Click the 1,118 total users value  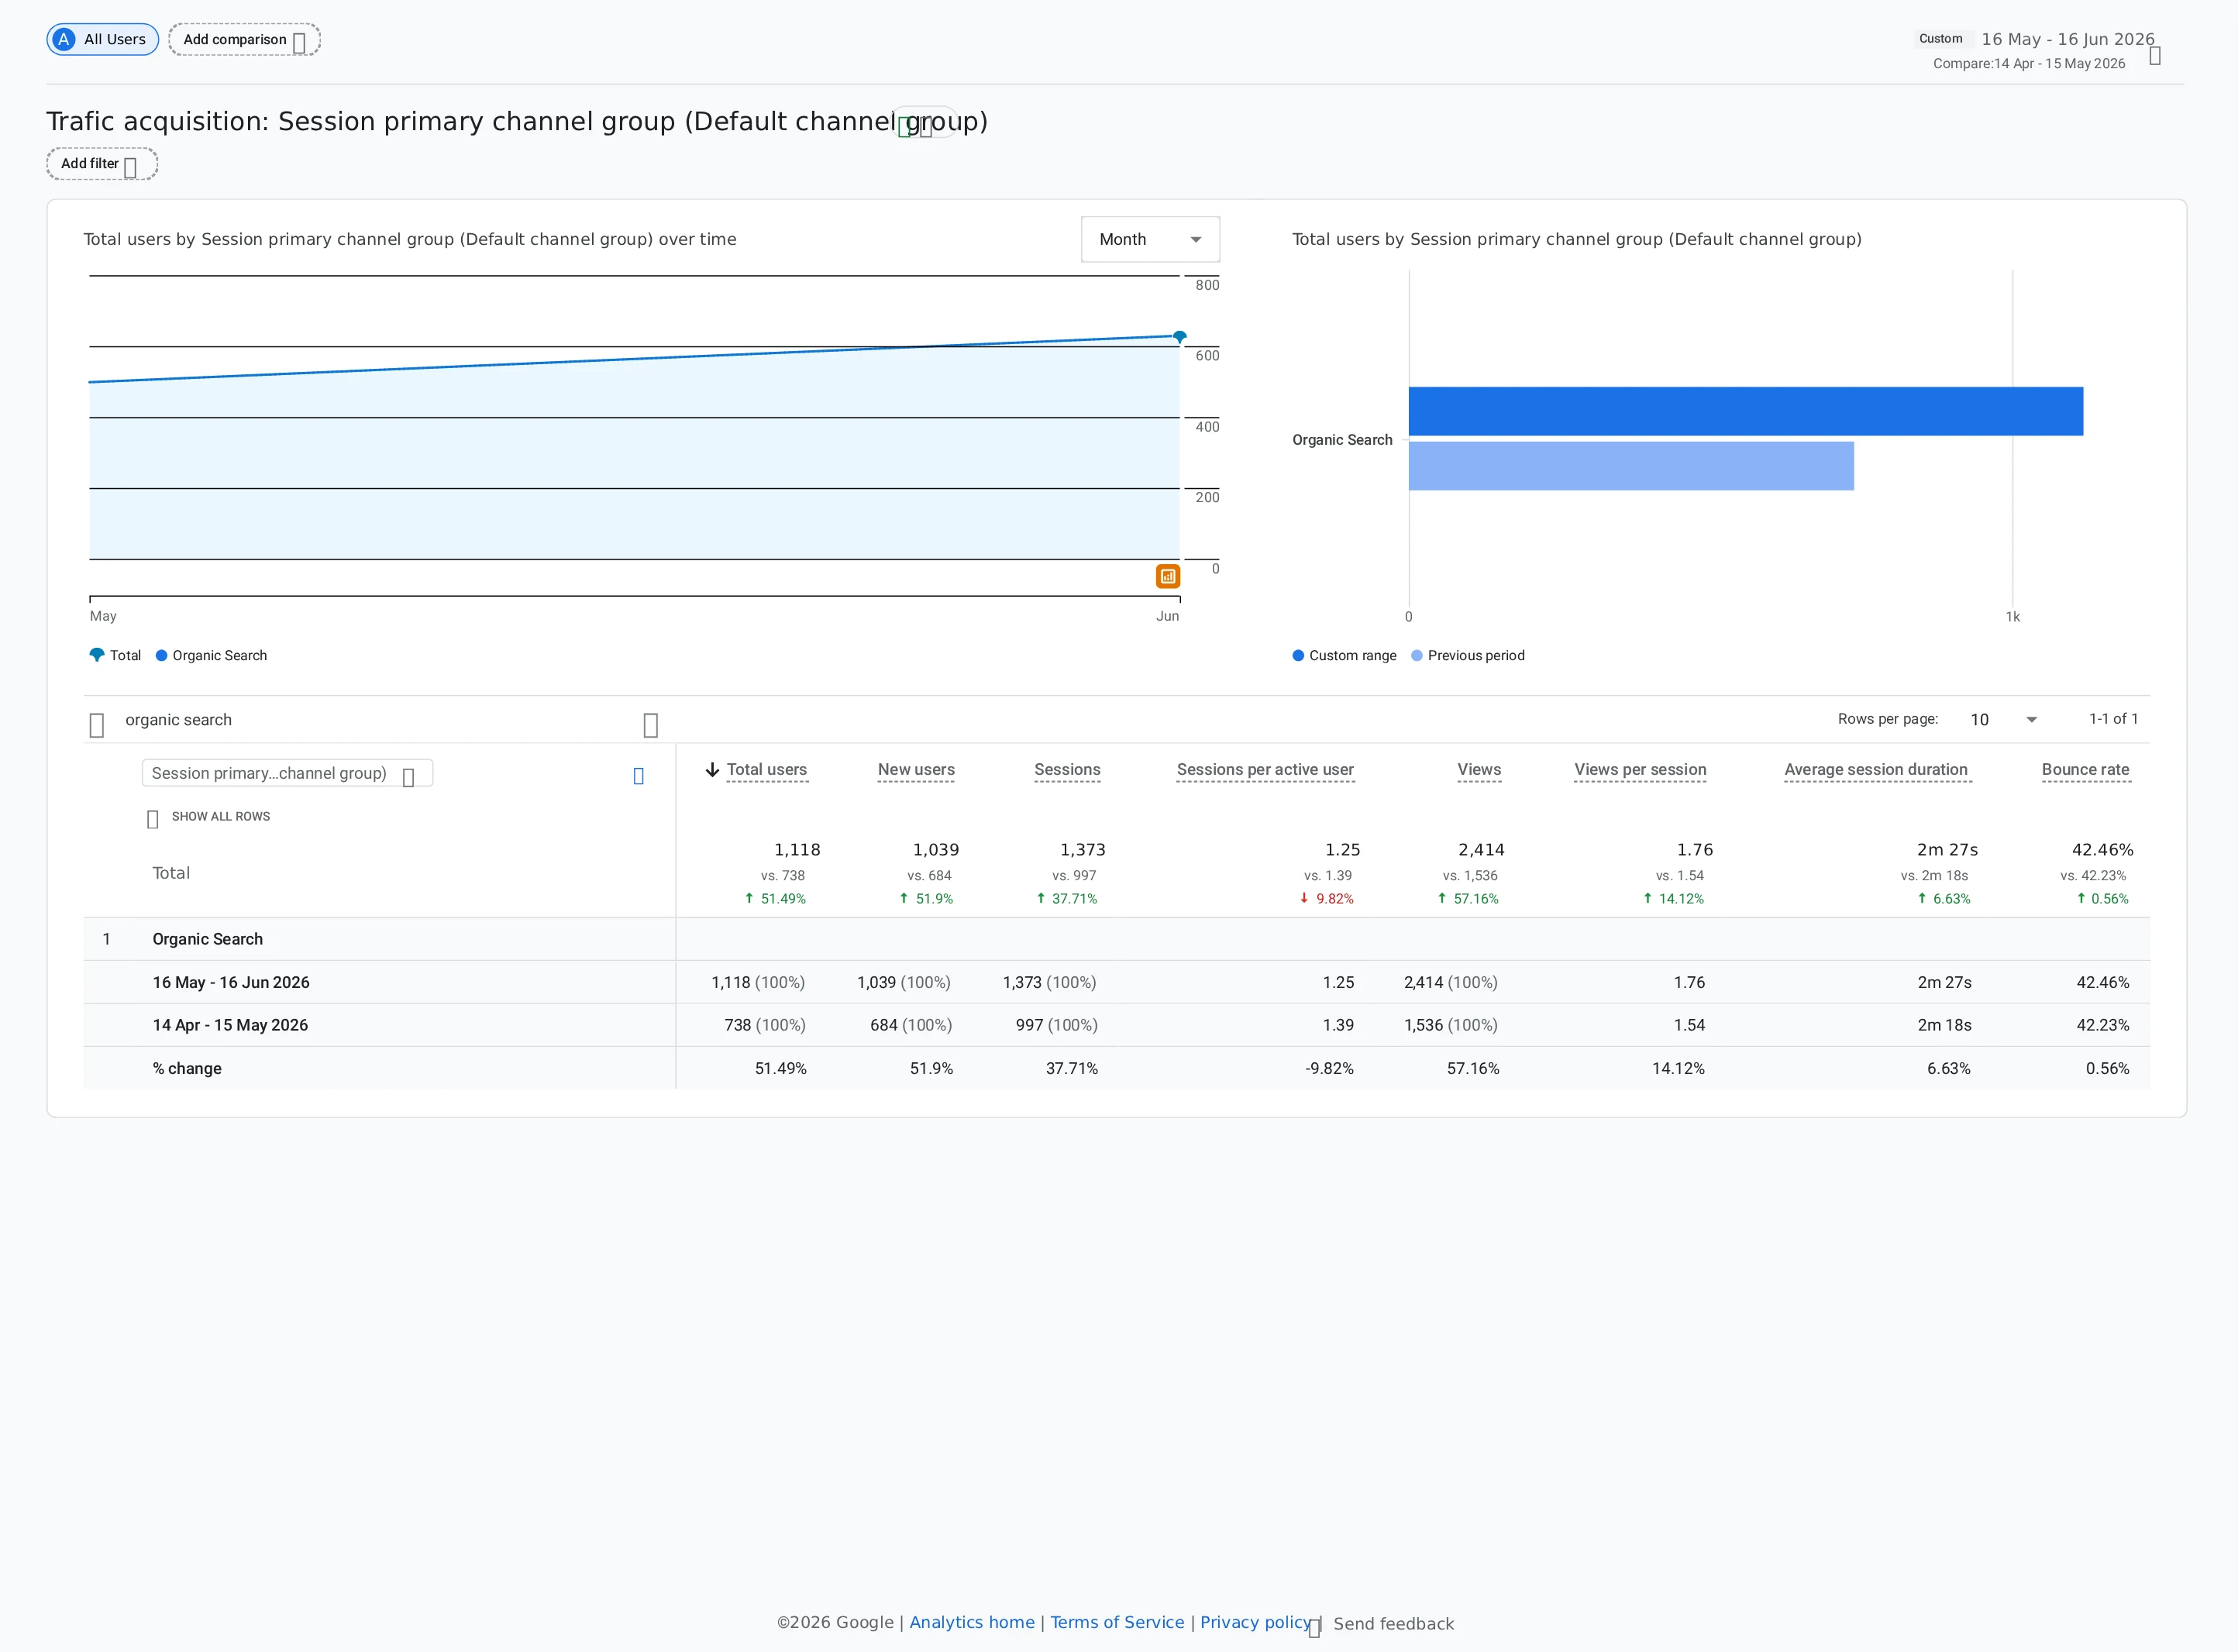pyautogui.click(x=797, y=849)
